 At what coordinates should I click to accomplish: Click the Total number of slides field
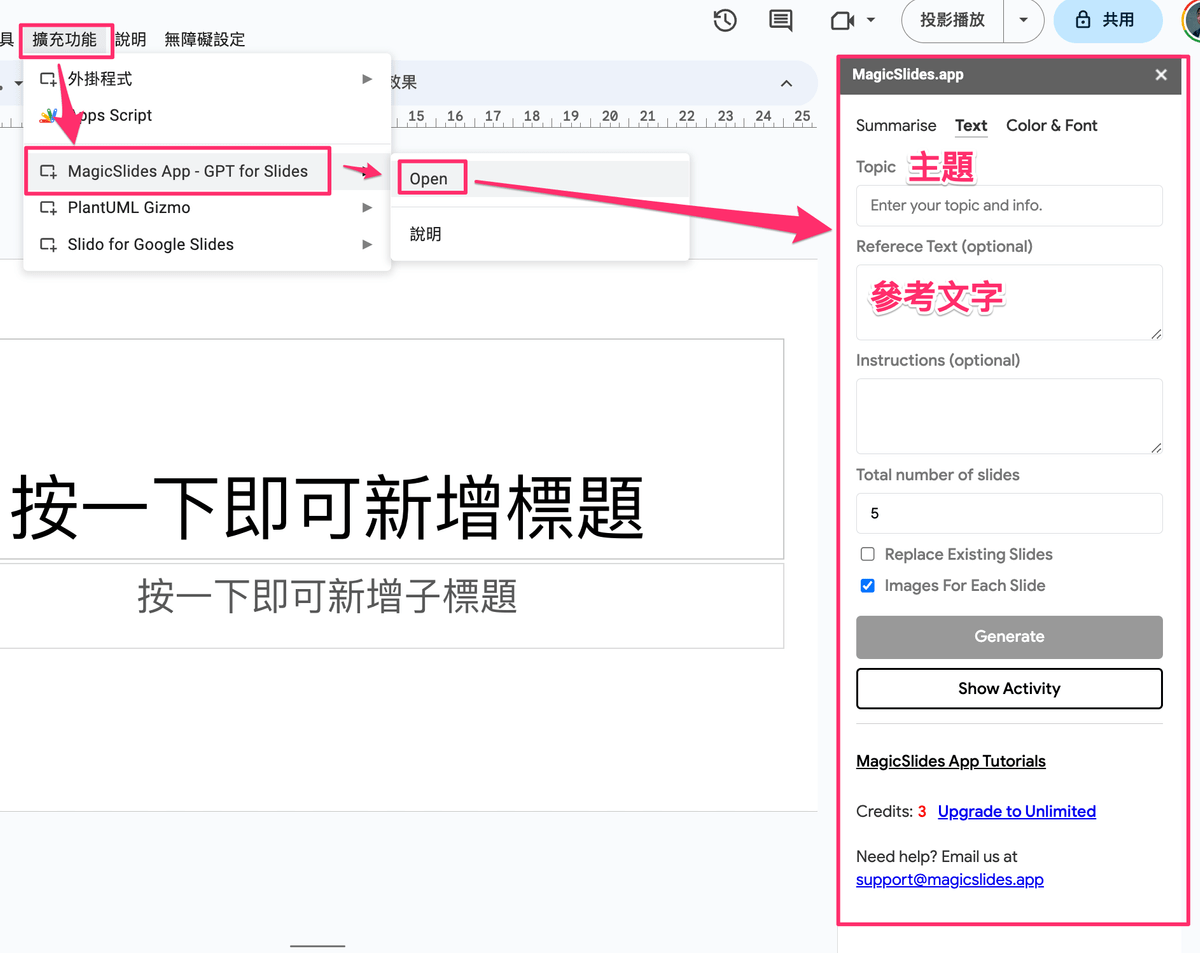[x=1009, y=513]
